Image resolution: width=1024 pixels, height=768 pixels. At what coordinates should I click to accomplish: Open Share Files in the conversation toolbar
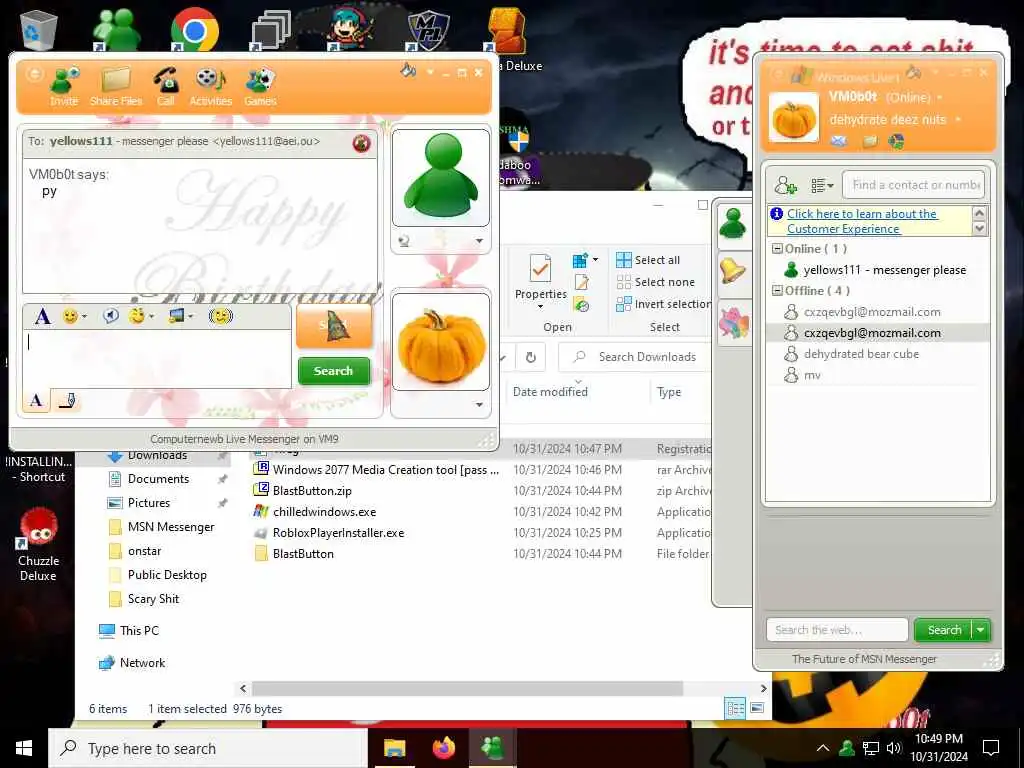click(116, 86)
